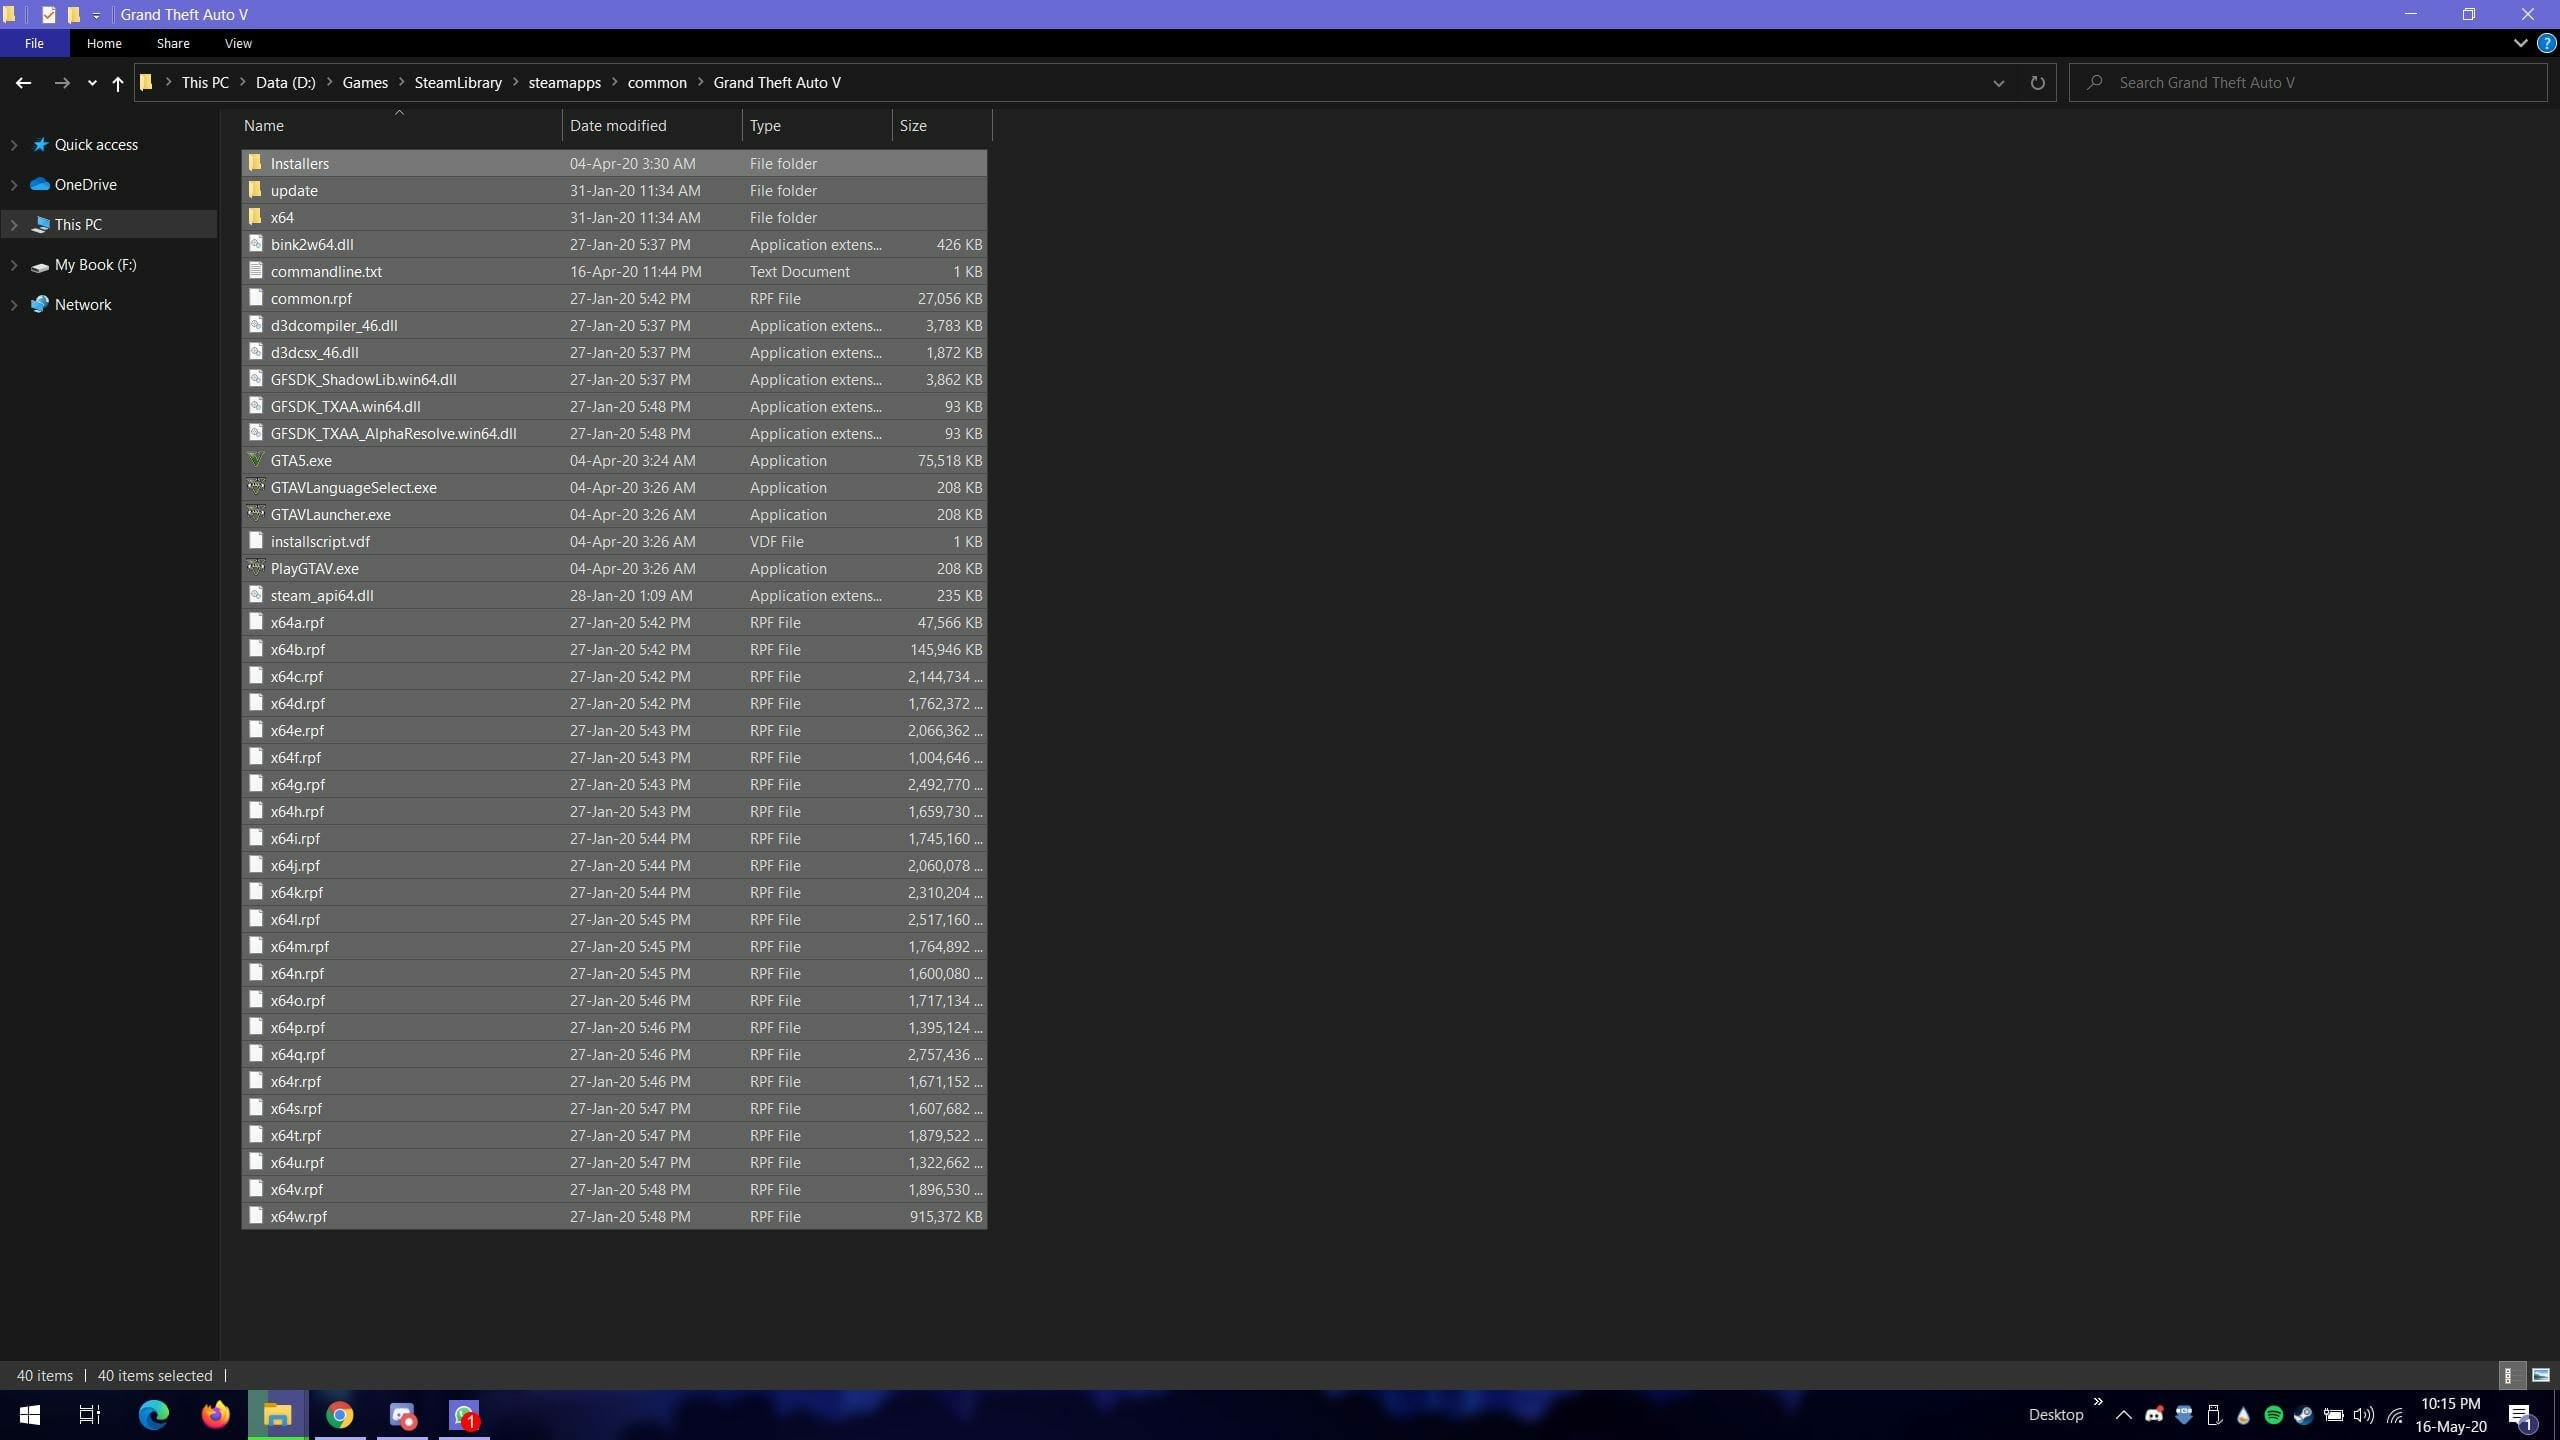Open the update folder
The image size is (2560, 1440).
[294, 190]
